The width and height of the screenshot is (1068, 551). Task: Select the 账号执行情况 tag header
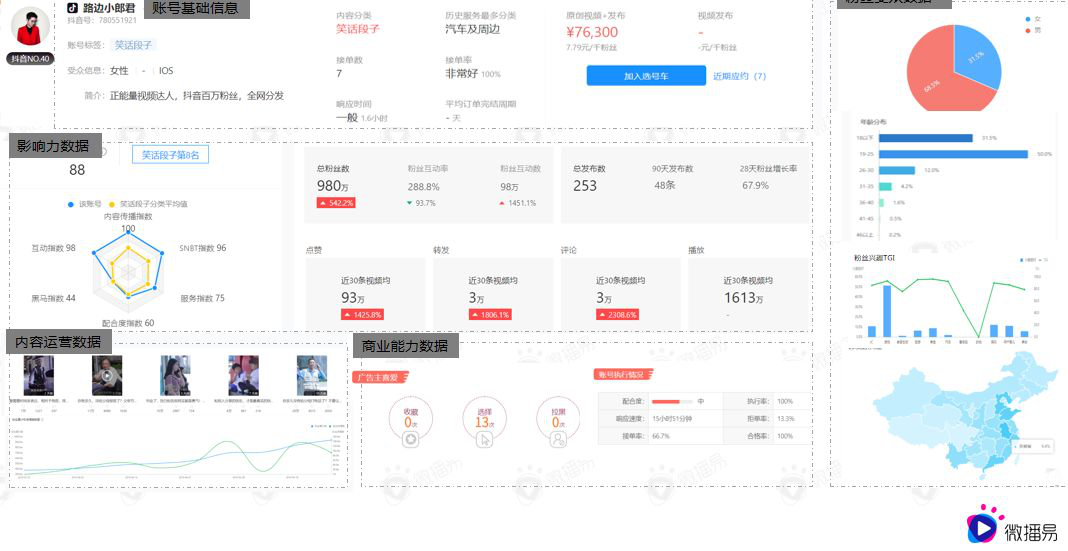coord(623,374)
